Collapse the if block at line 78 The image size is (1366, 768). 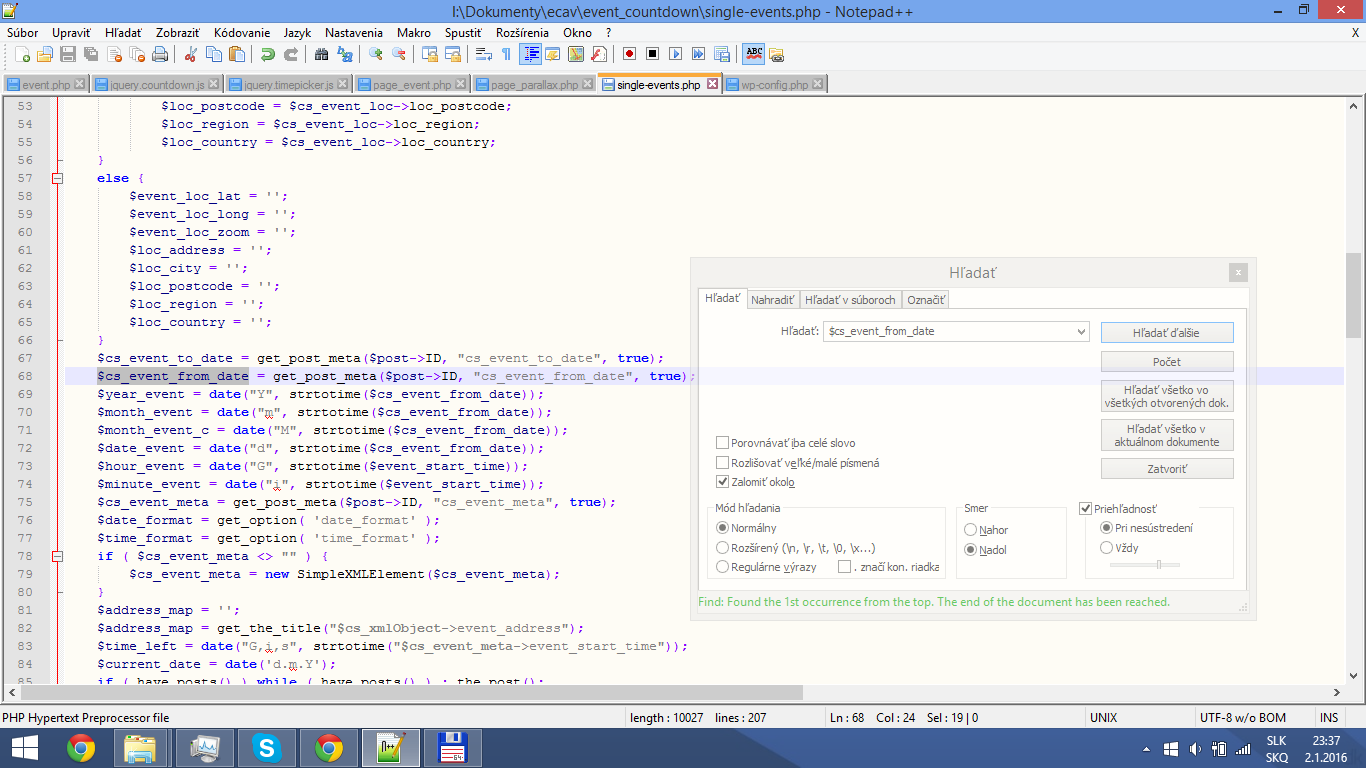[57, 556]
